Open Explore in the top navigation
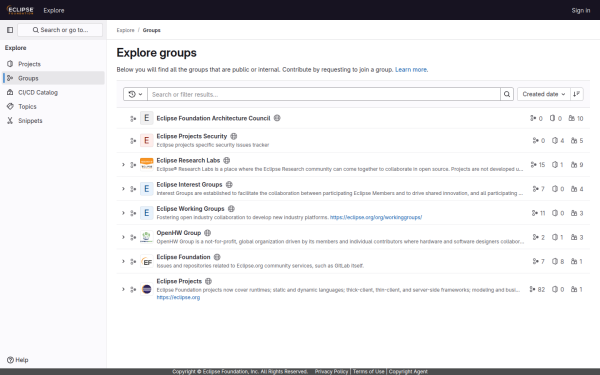Screen dimensions: 600x375 [54, 10]
